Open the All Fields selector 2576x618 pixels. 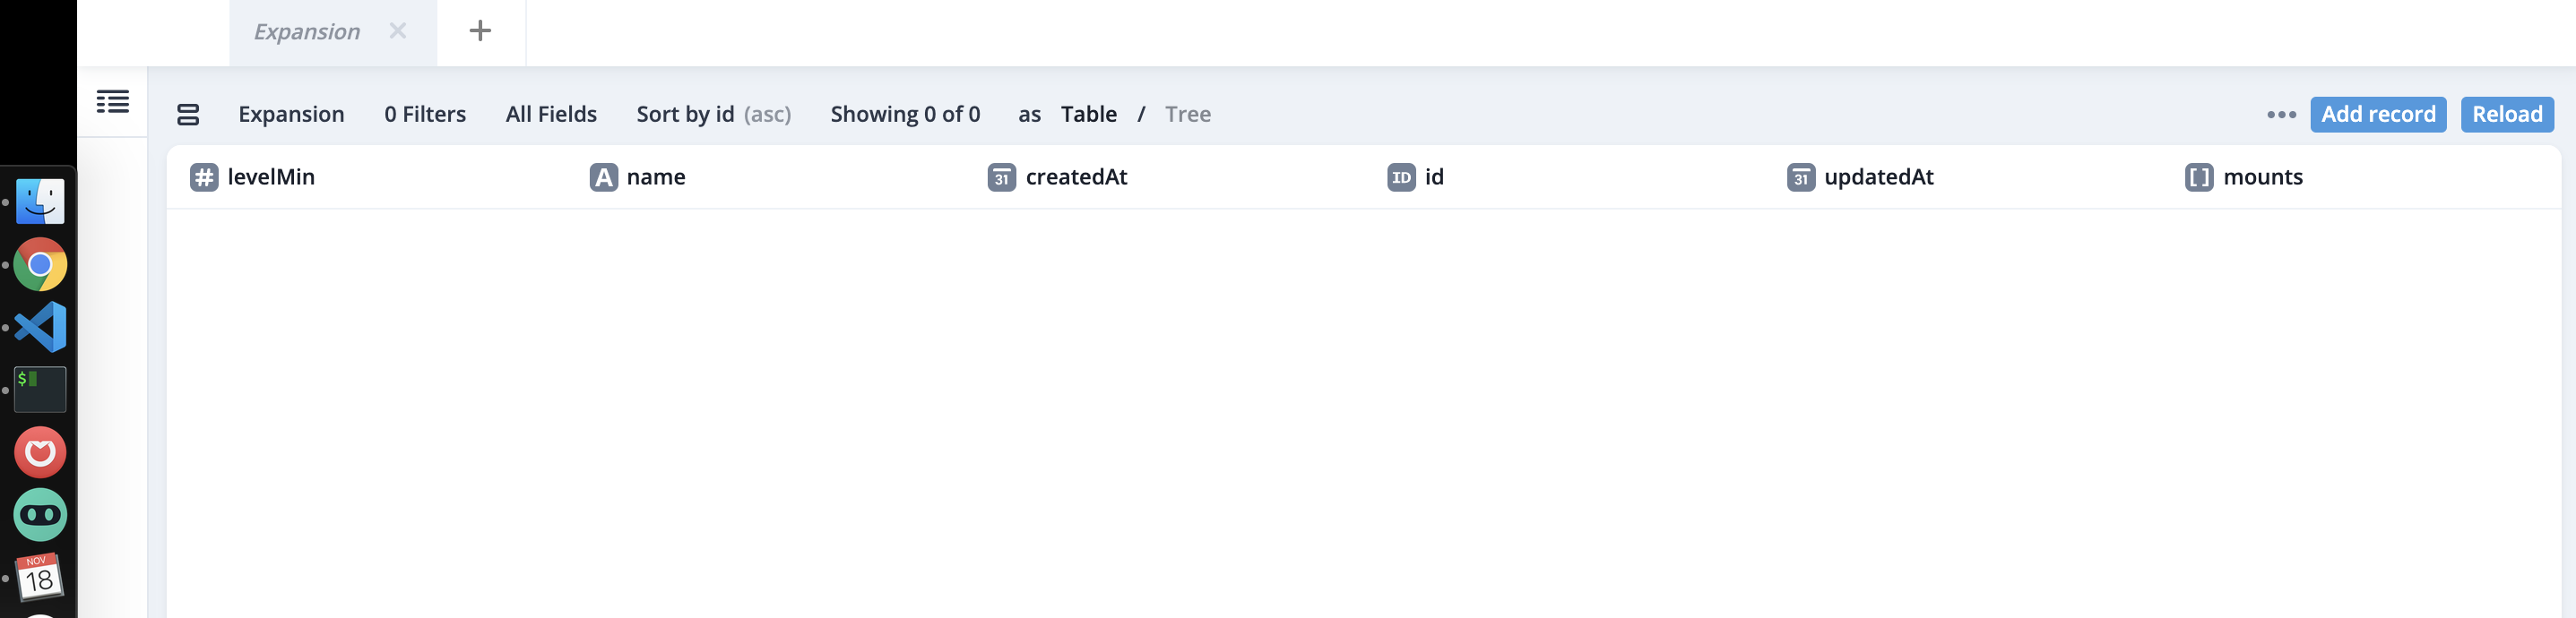[550, 114]
